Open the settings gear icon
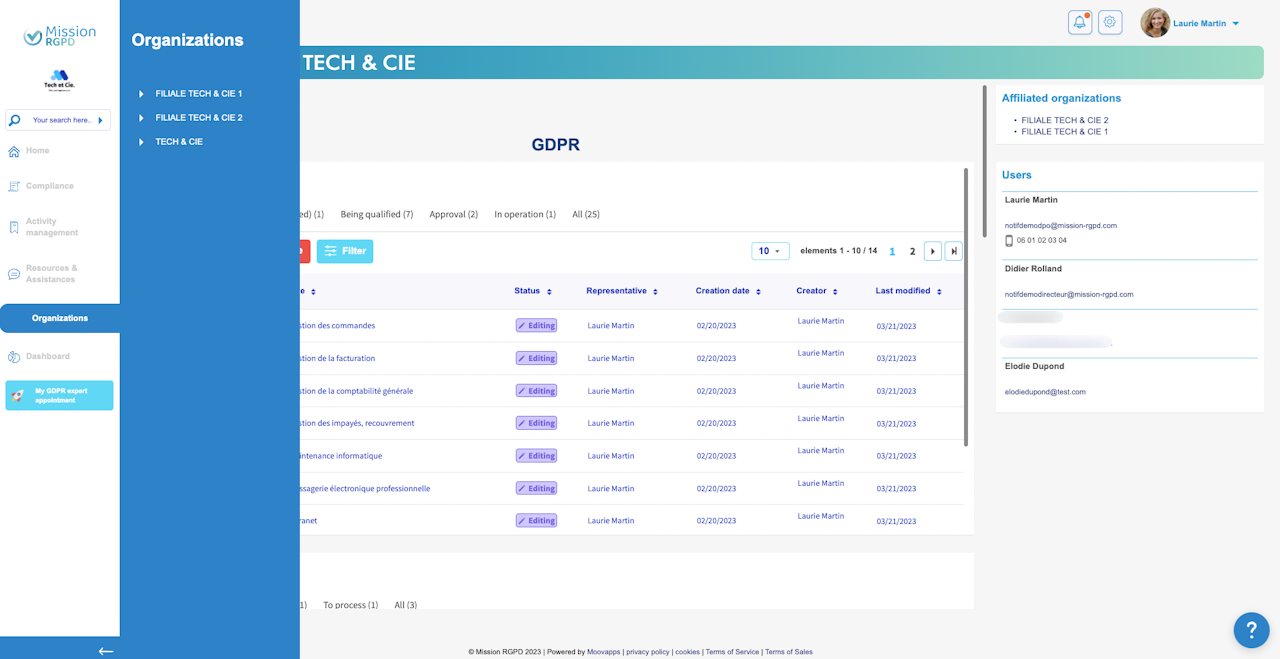 click(1110, 22)
